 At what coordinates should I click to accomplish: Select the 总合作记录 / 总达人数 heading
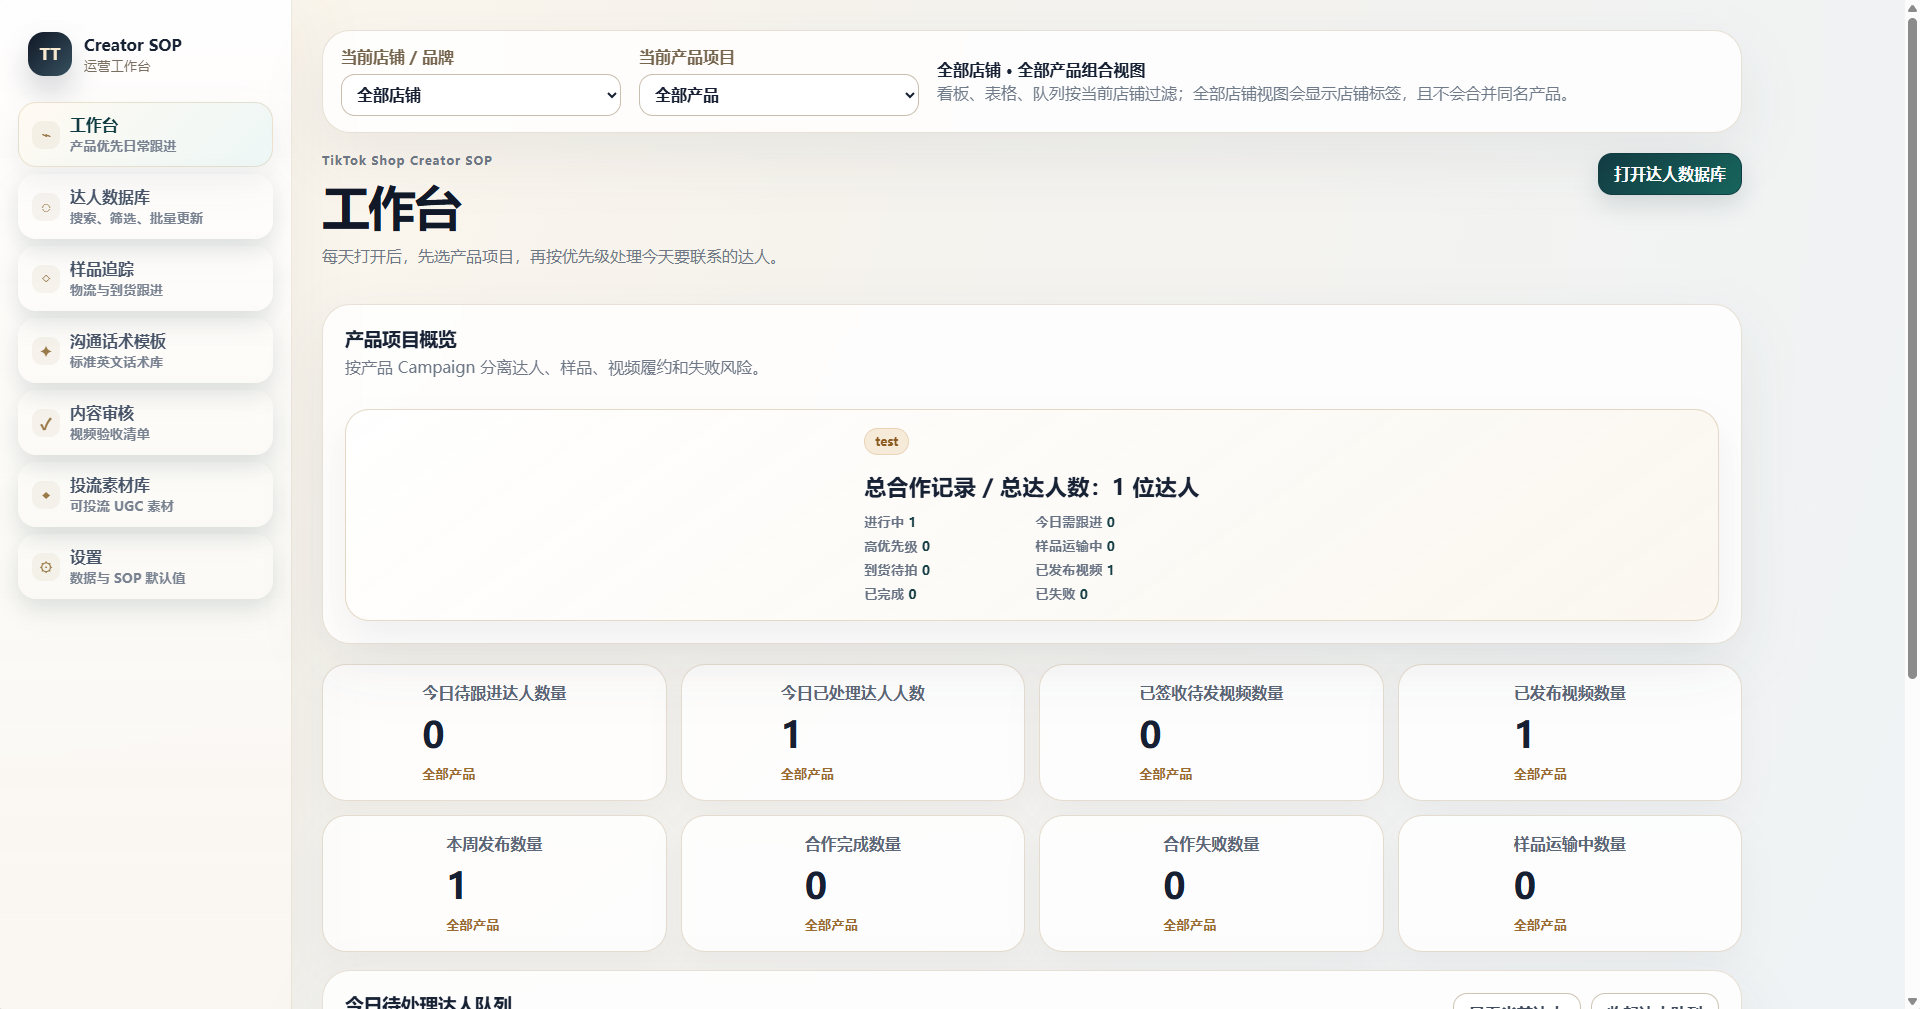pyautogui.click(x=1031, y=488)
